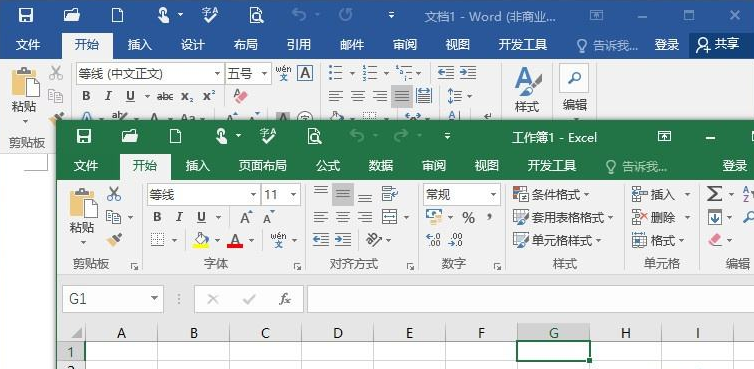Toggle center horizontal alignment in Excel
The height and width of the screenshot is (369, 754).
pos(343,217)
